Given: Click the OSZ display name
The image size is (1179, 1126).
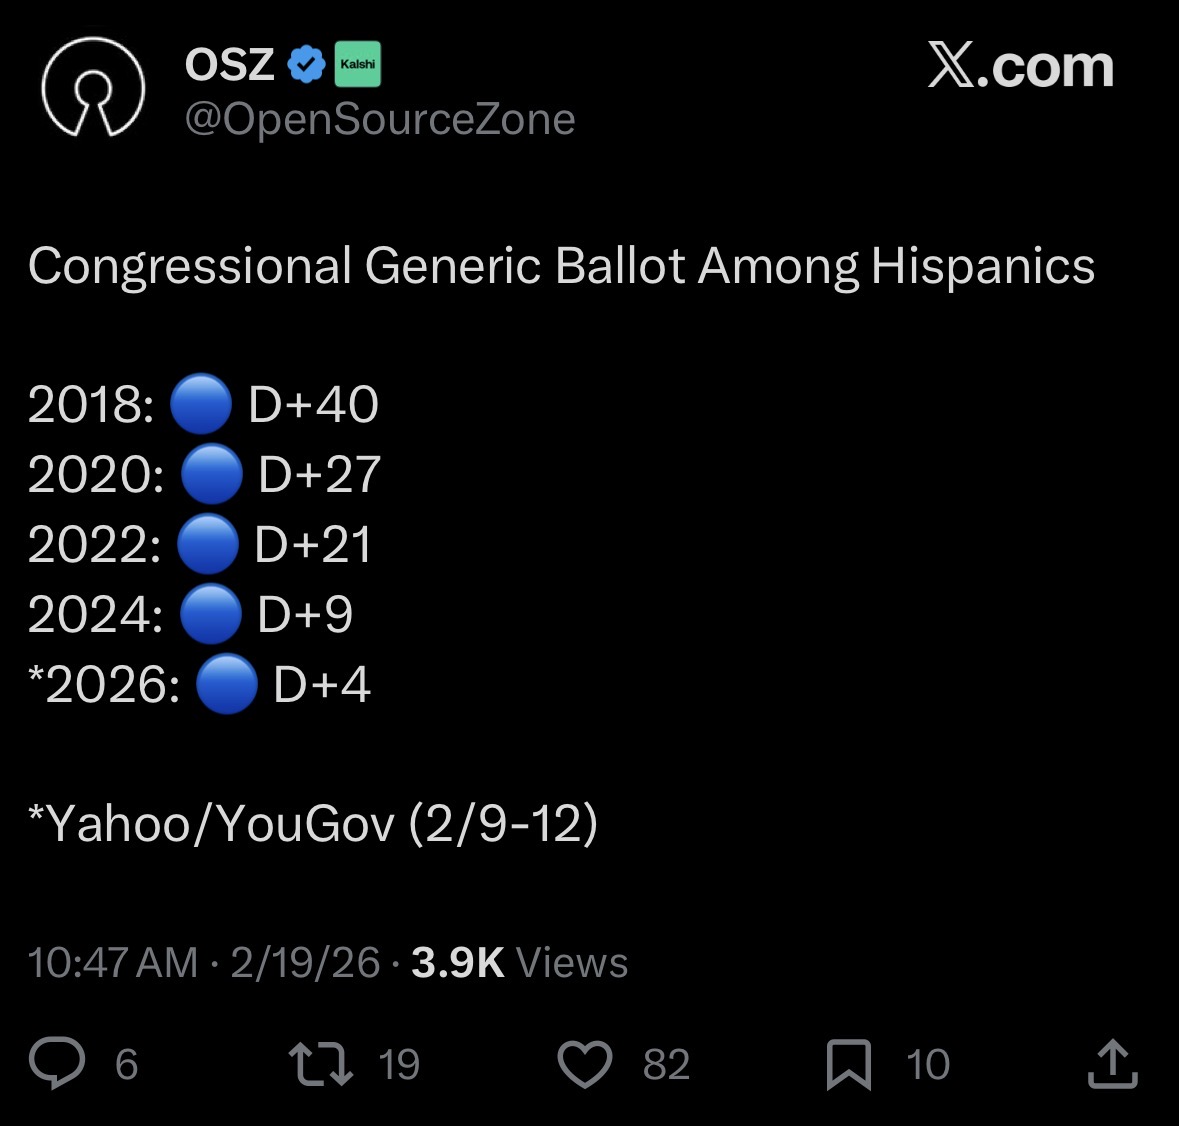Looking at the screenshot, I should (x=229, y=65).
